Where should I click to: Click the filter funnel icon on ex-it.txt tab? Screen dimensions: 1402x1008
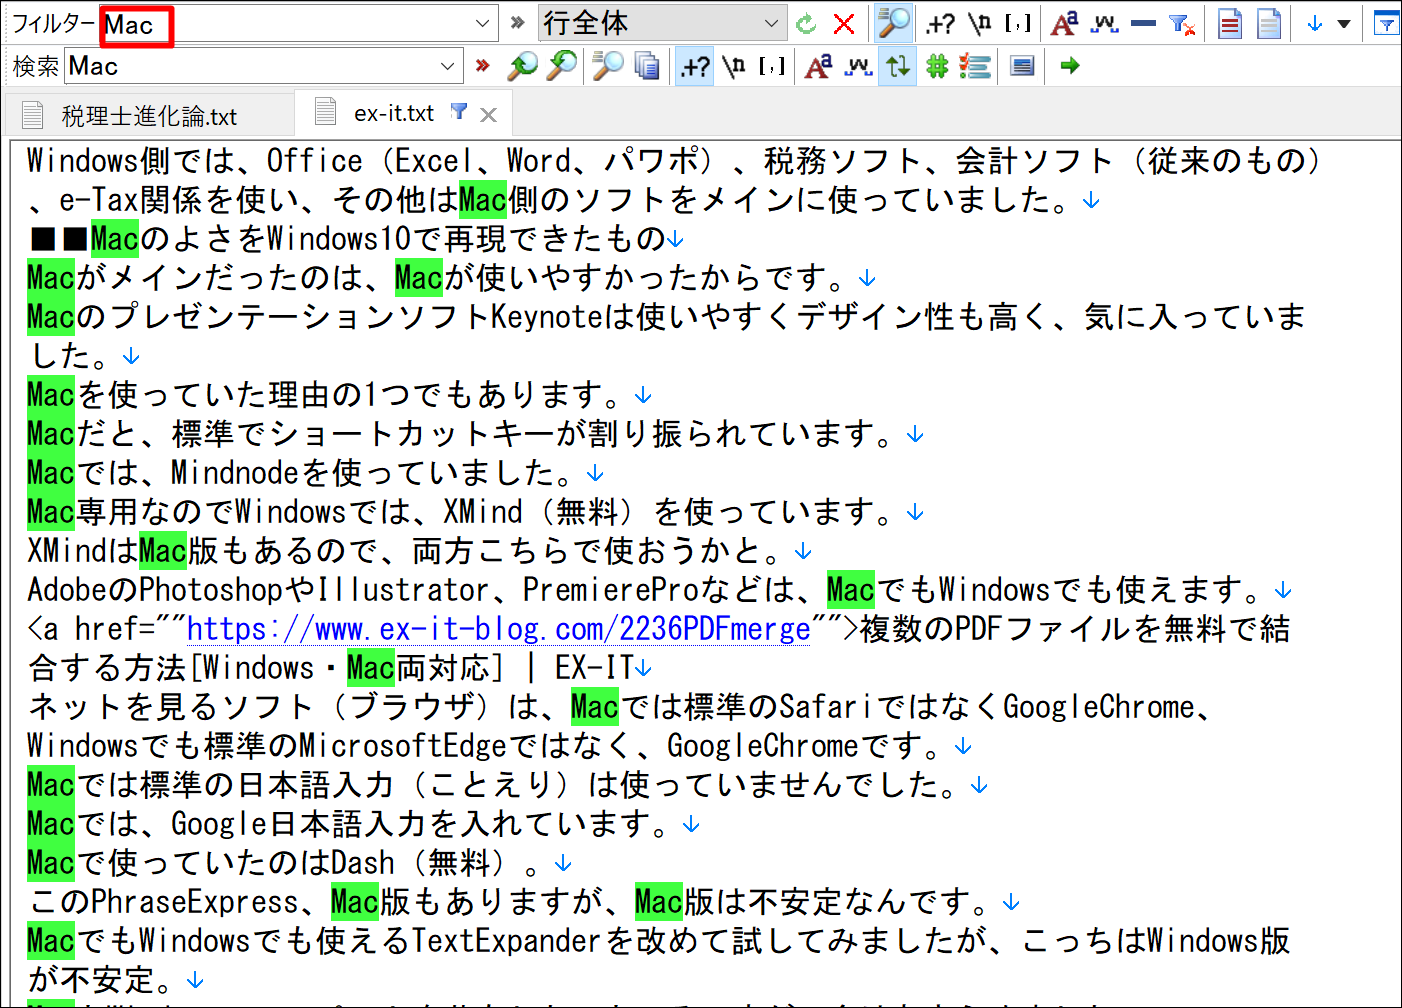click(x=459, y=111)
